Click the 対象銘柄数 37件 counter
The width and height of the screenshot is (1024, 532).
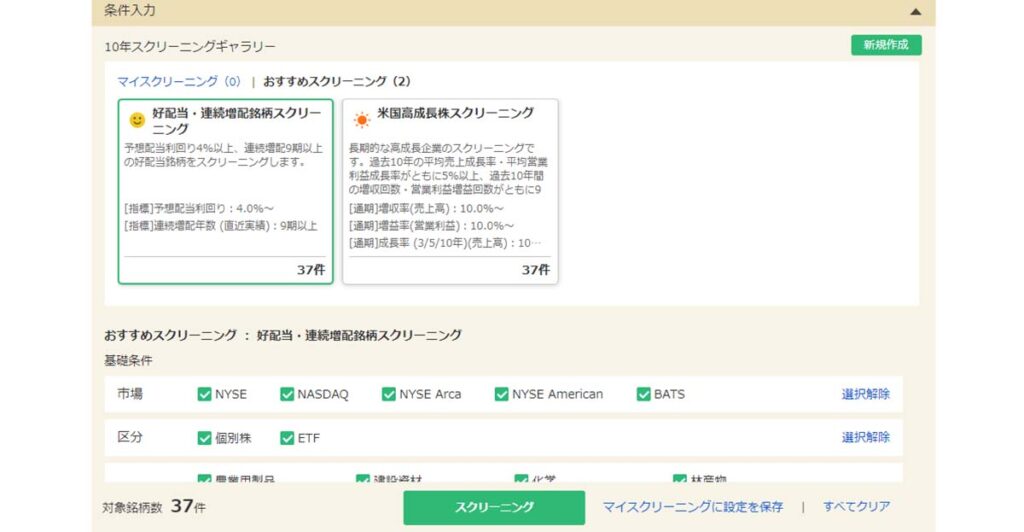(x=153, y=507)
